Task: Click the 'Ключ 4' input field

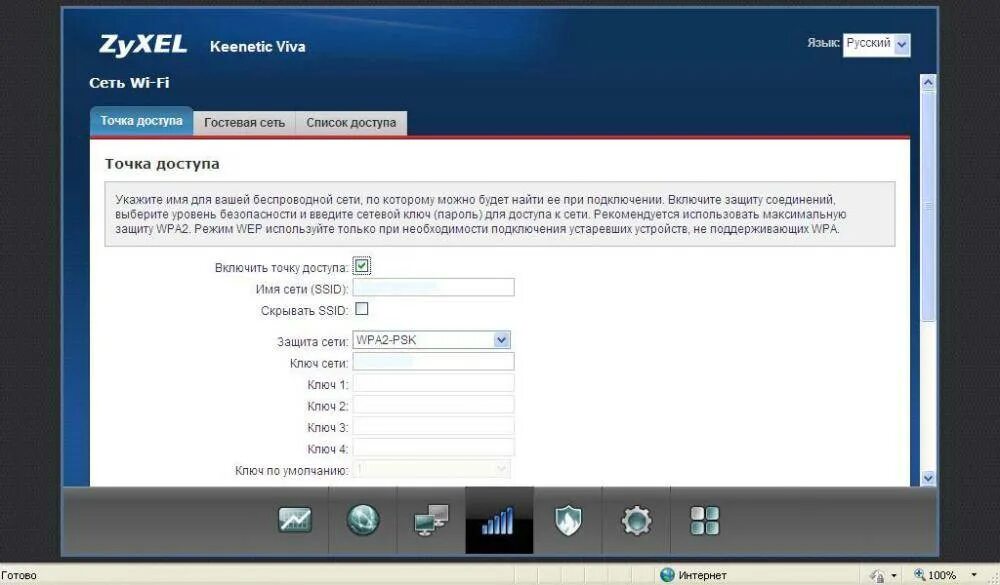Action: [433, 448]
